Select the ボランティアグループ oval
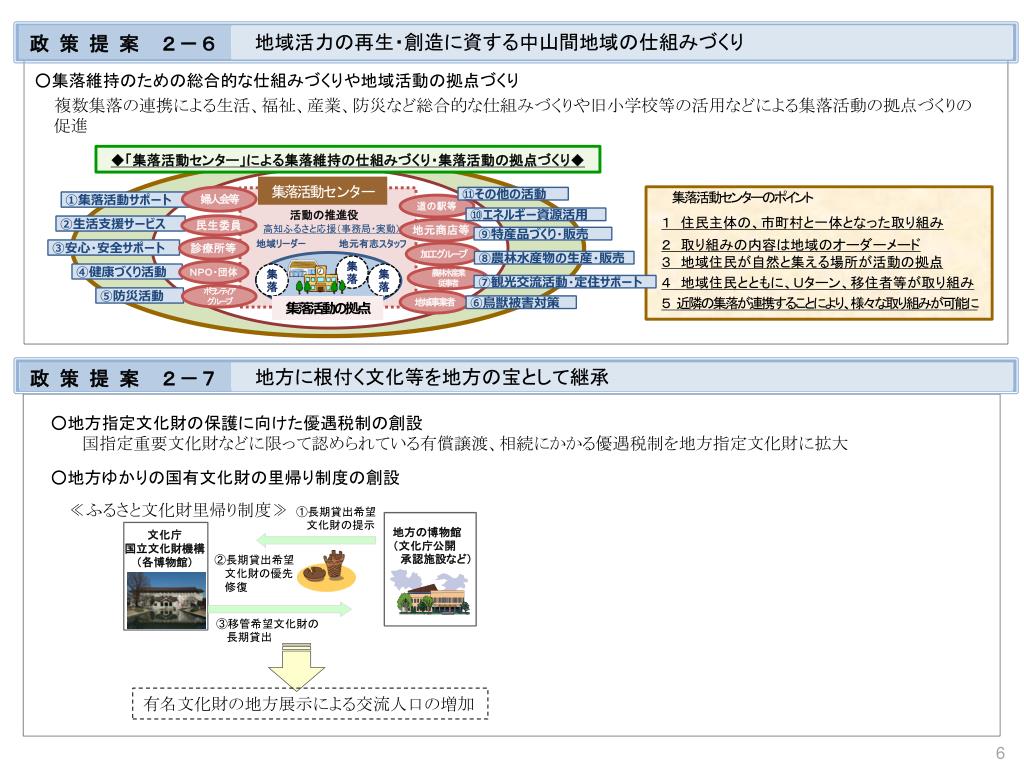 tap(219, 296)
